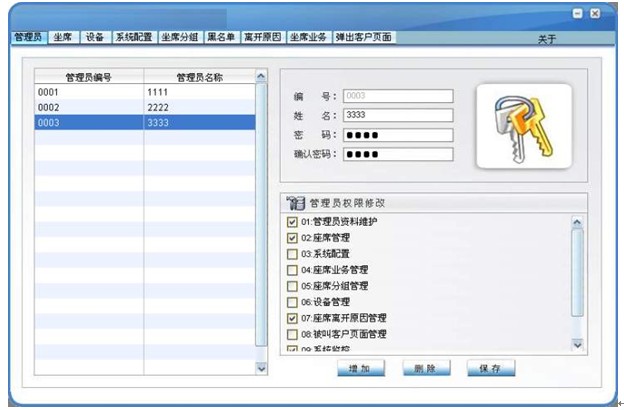Screen dimensions: 624x410
Task: Minimize the window using title bar button
Action: [x=577, y=13]
